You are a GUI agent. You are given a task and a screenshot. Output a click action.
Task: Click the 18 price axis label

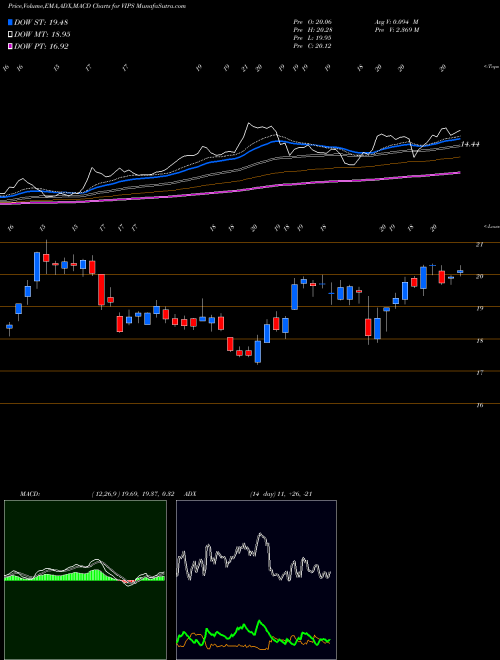(479, 341)
